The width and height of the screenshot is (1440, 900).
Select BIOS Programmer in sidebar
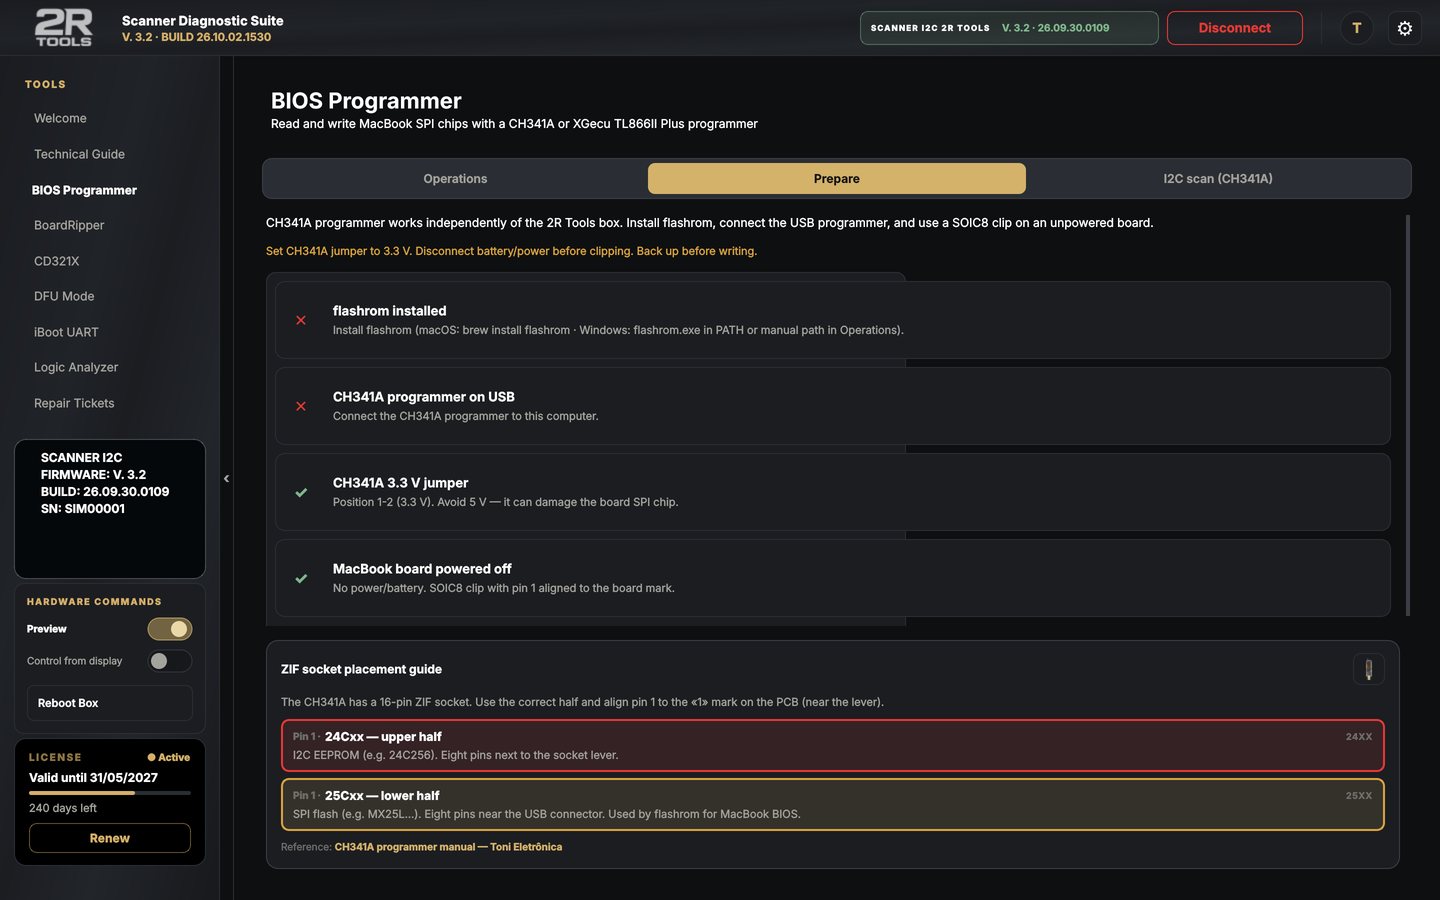[84, 190]
